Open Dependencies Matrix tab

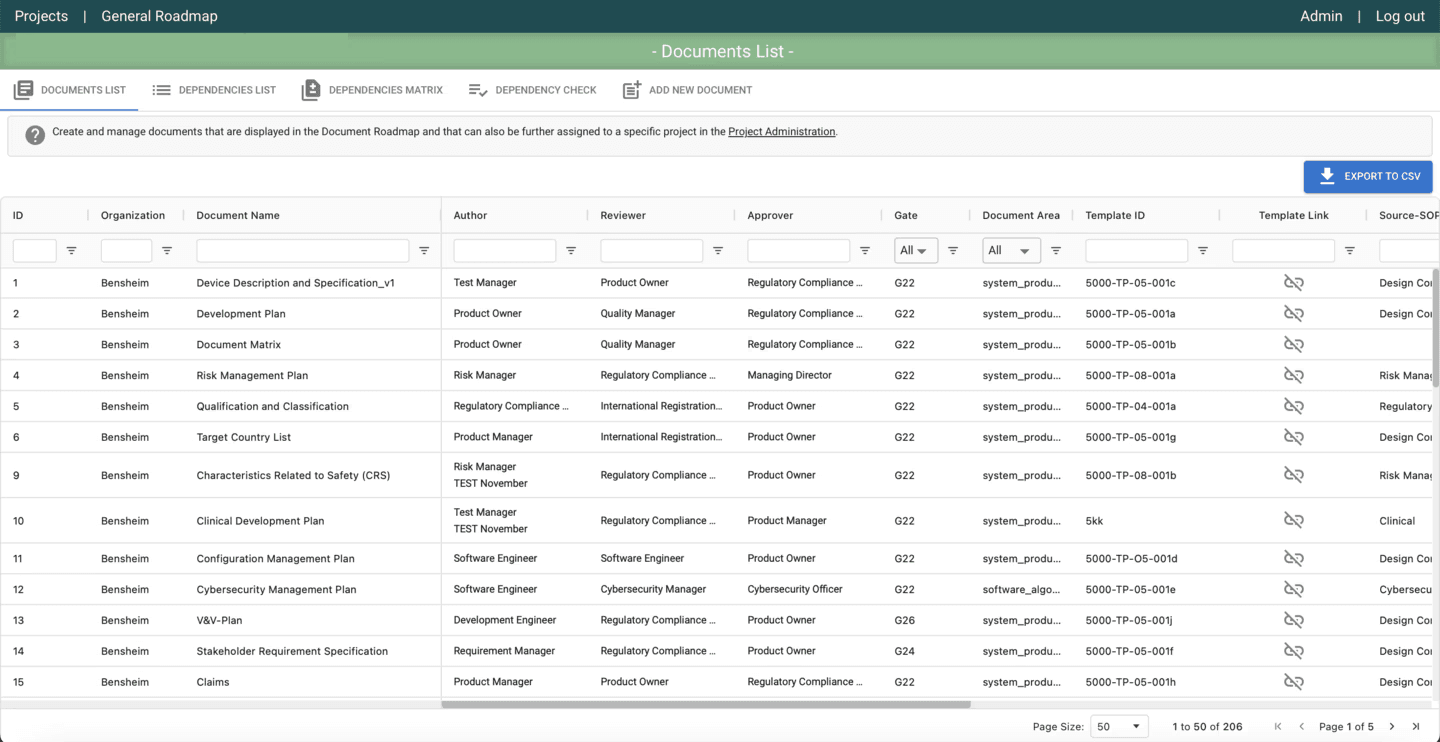pos(372,90)
